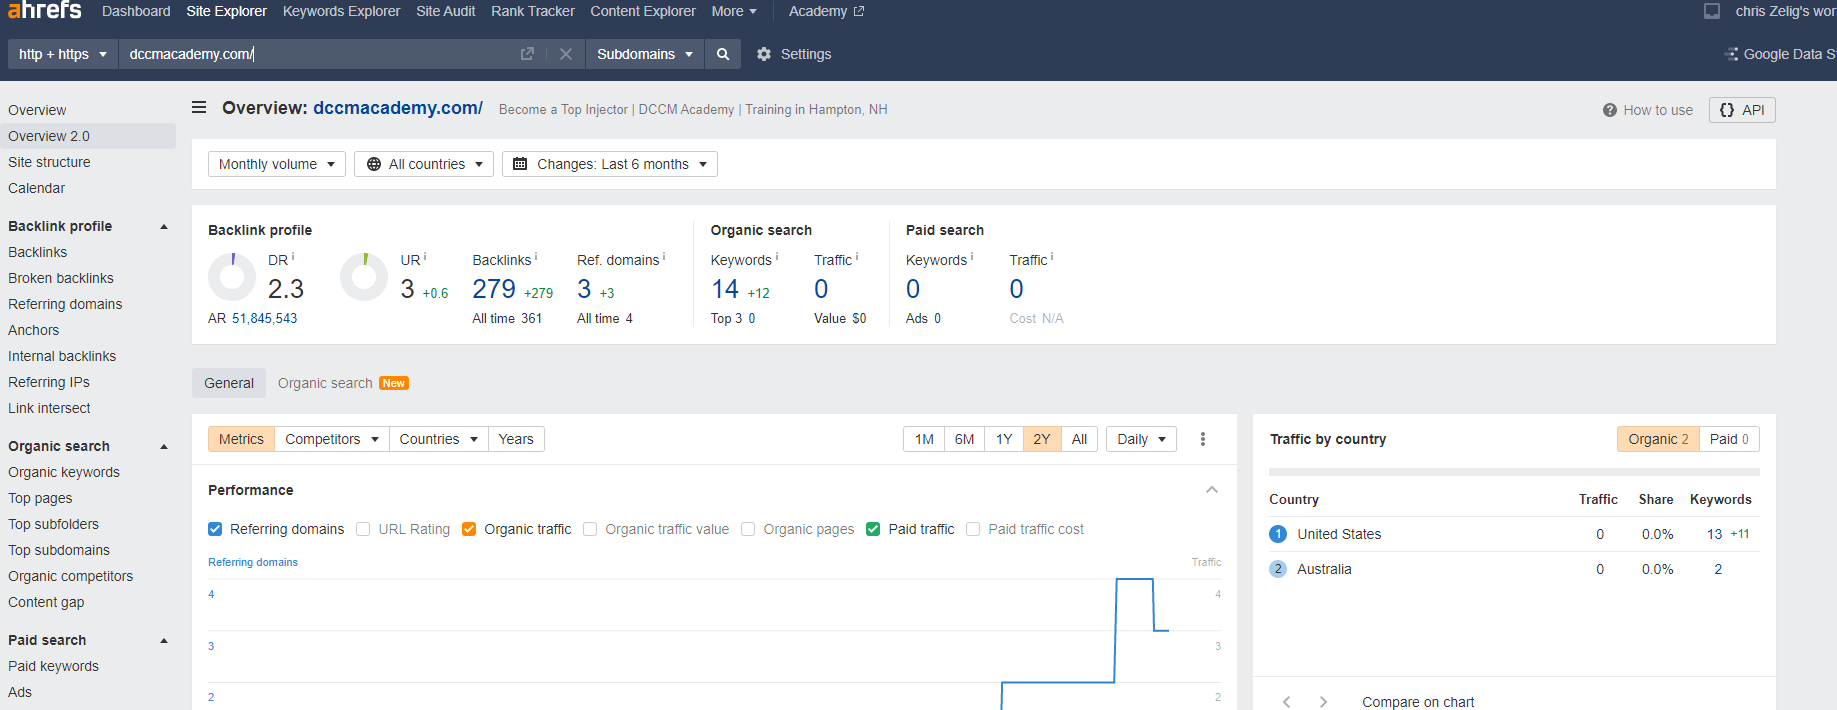Open the All countries dropdown

pyautogui.click(x=424, y=164)
